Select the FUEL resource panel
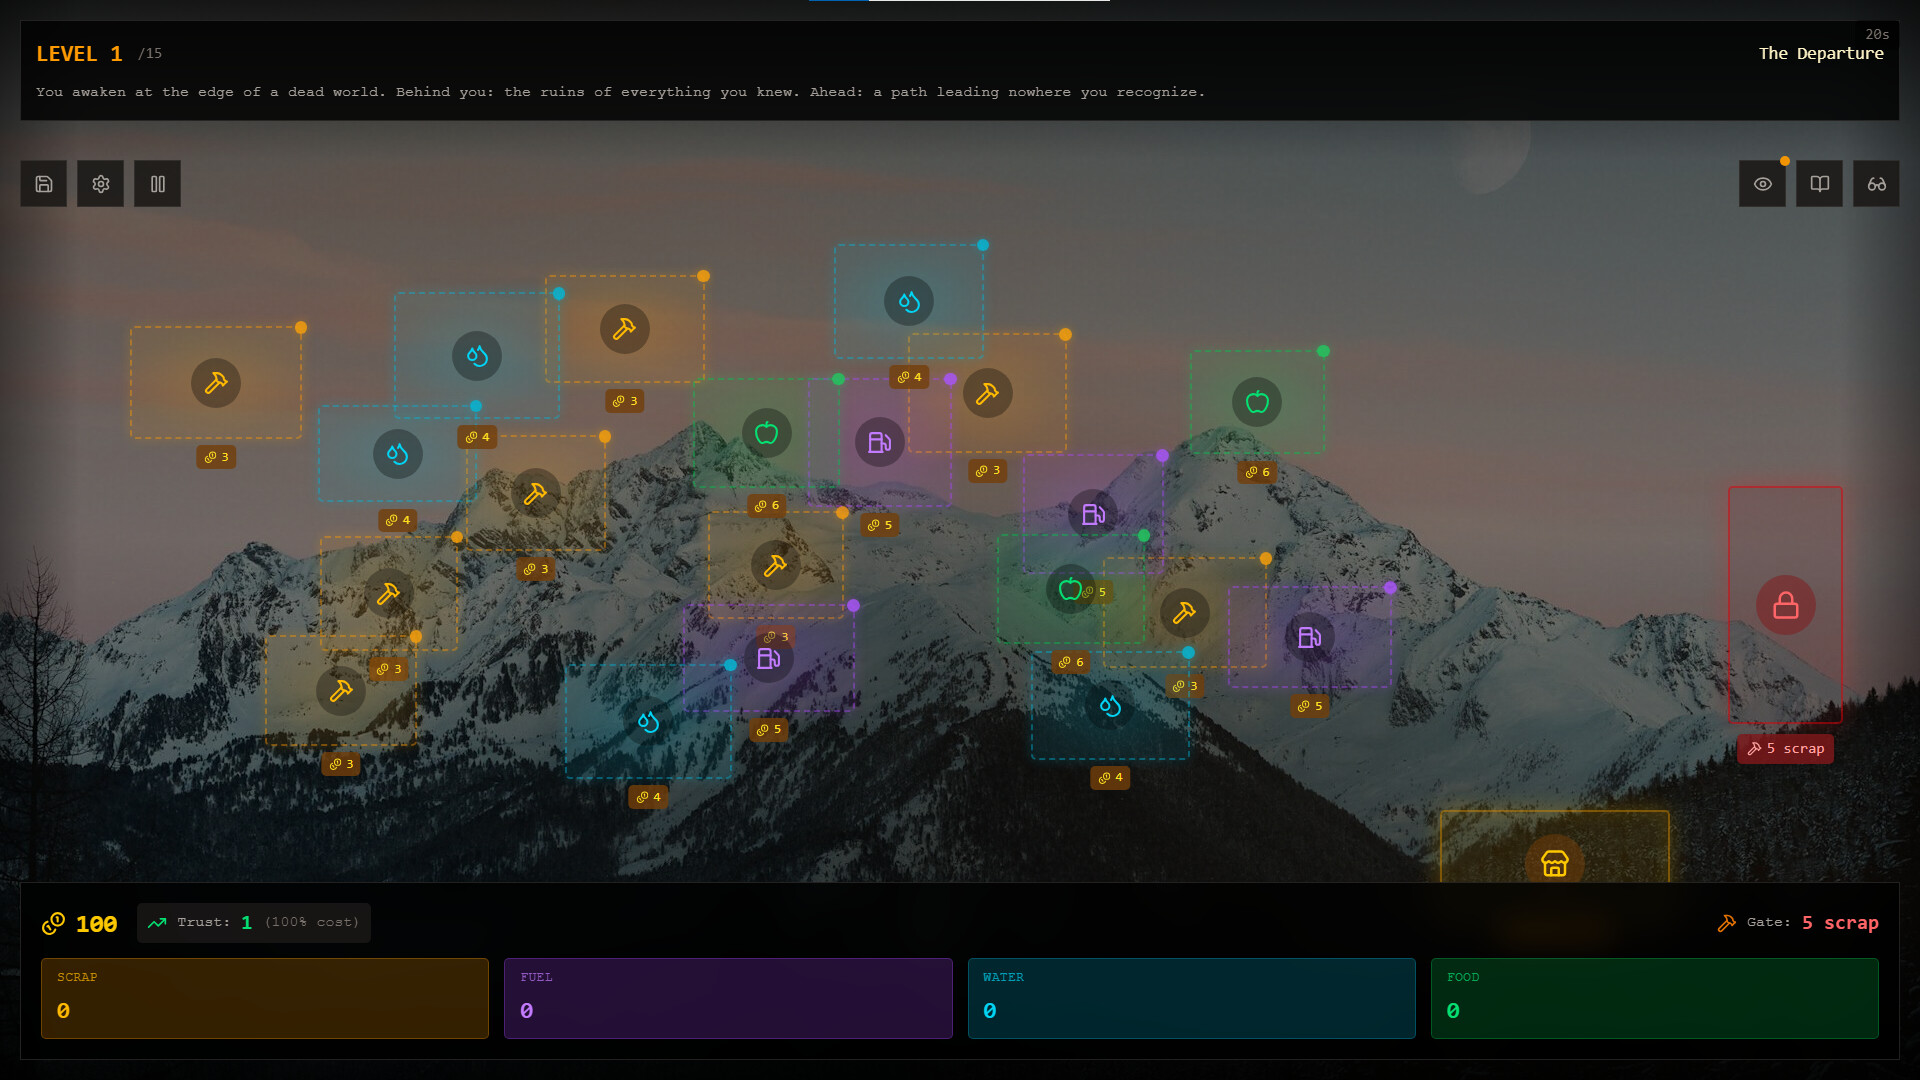Screen dimensions: 1920x1080 click(x=728, y=998)
